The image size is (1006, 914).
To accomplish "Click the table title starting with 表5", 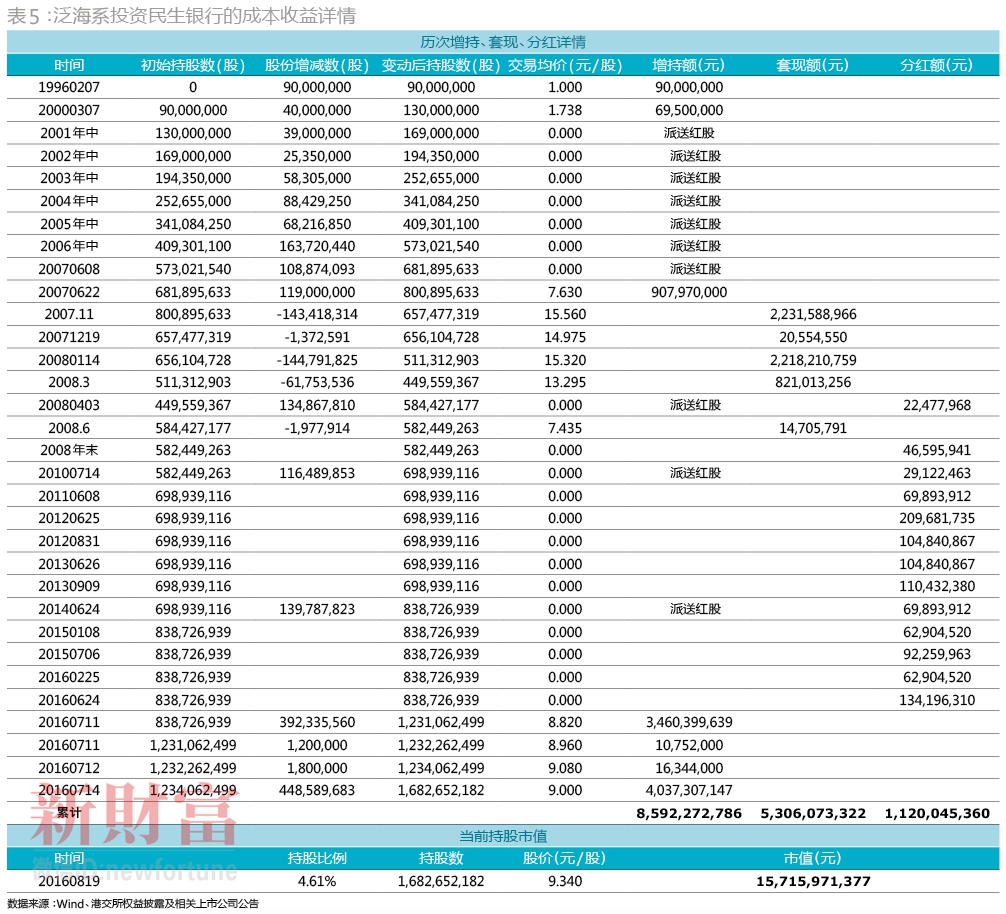I will tap(180, 16).
